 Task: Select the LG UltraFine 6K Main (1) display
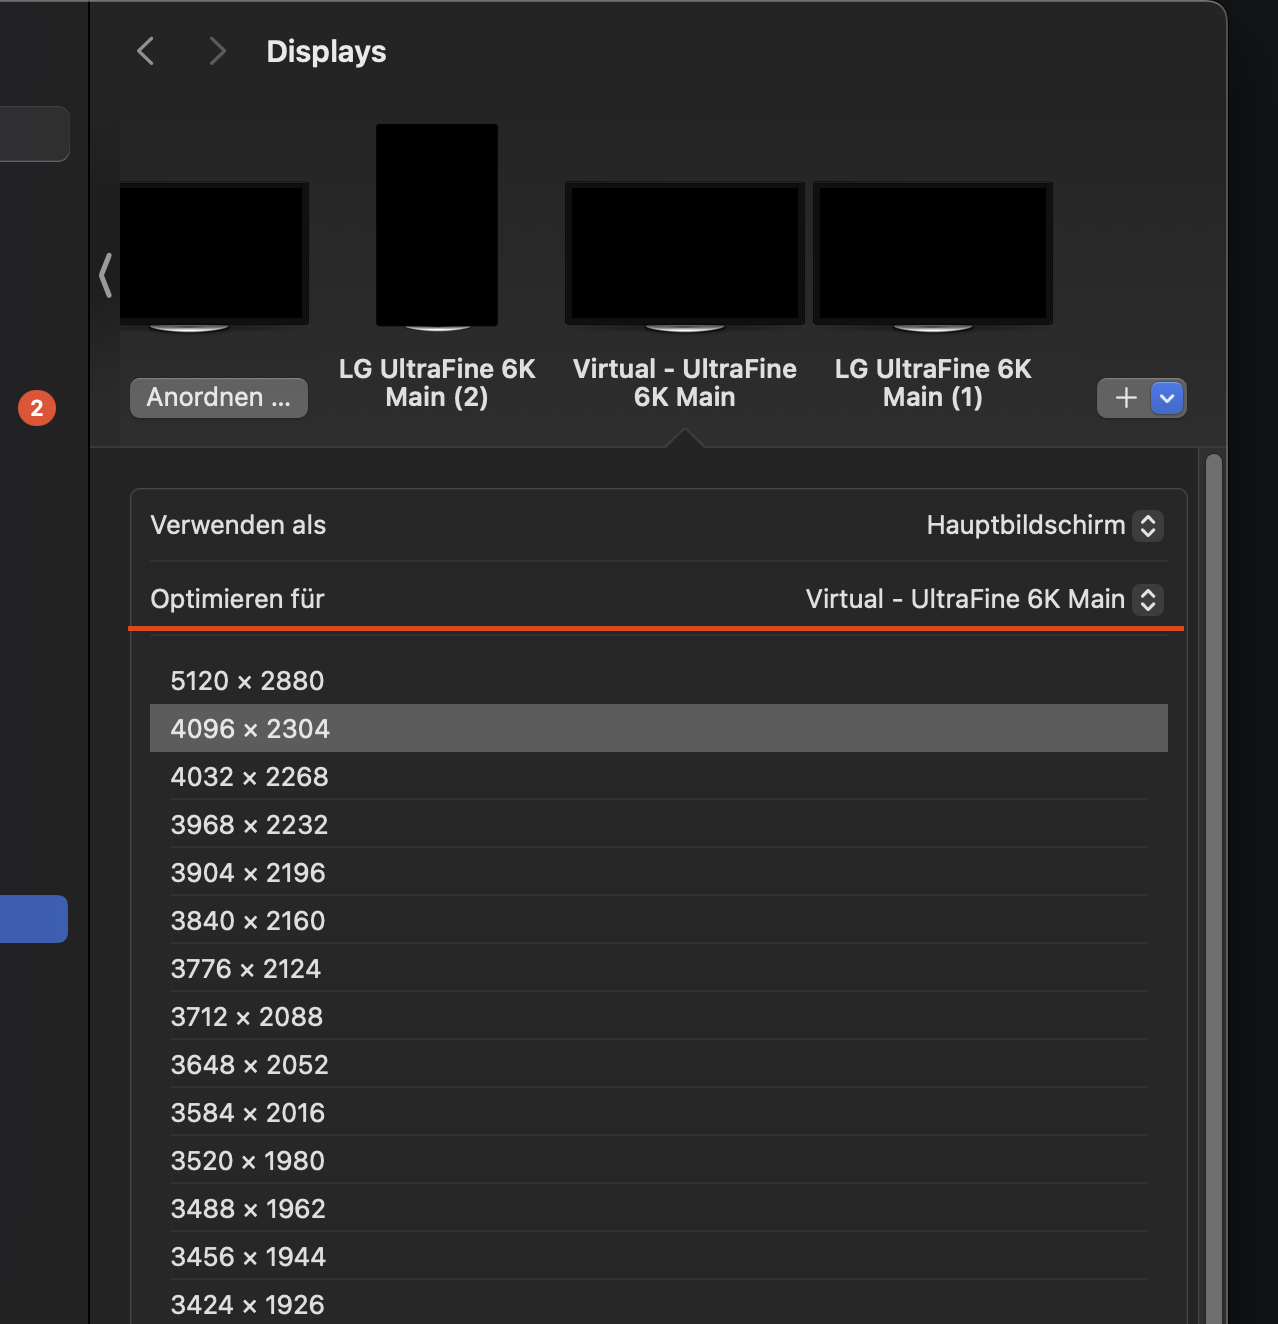933,253
